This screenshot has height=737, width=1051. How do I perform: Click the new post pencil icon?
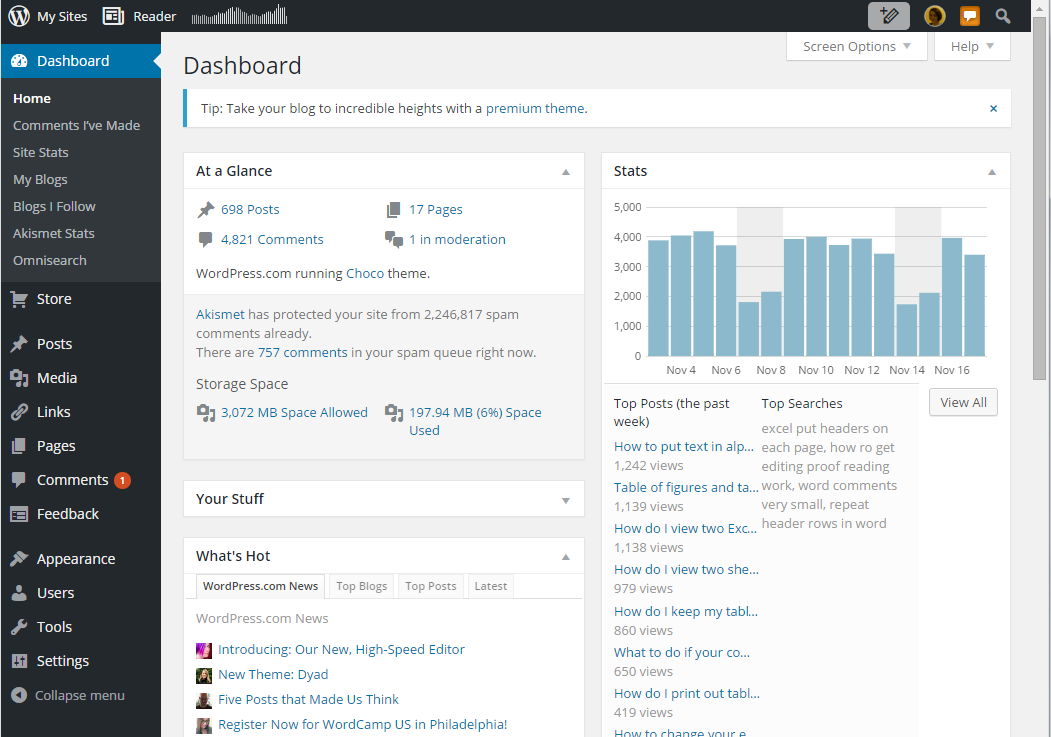(889, 16)
